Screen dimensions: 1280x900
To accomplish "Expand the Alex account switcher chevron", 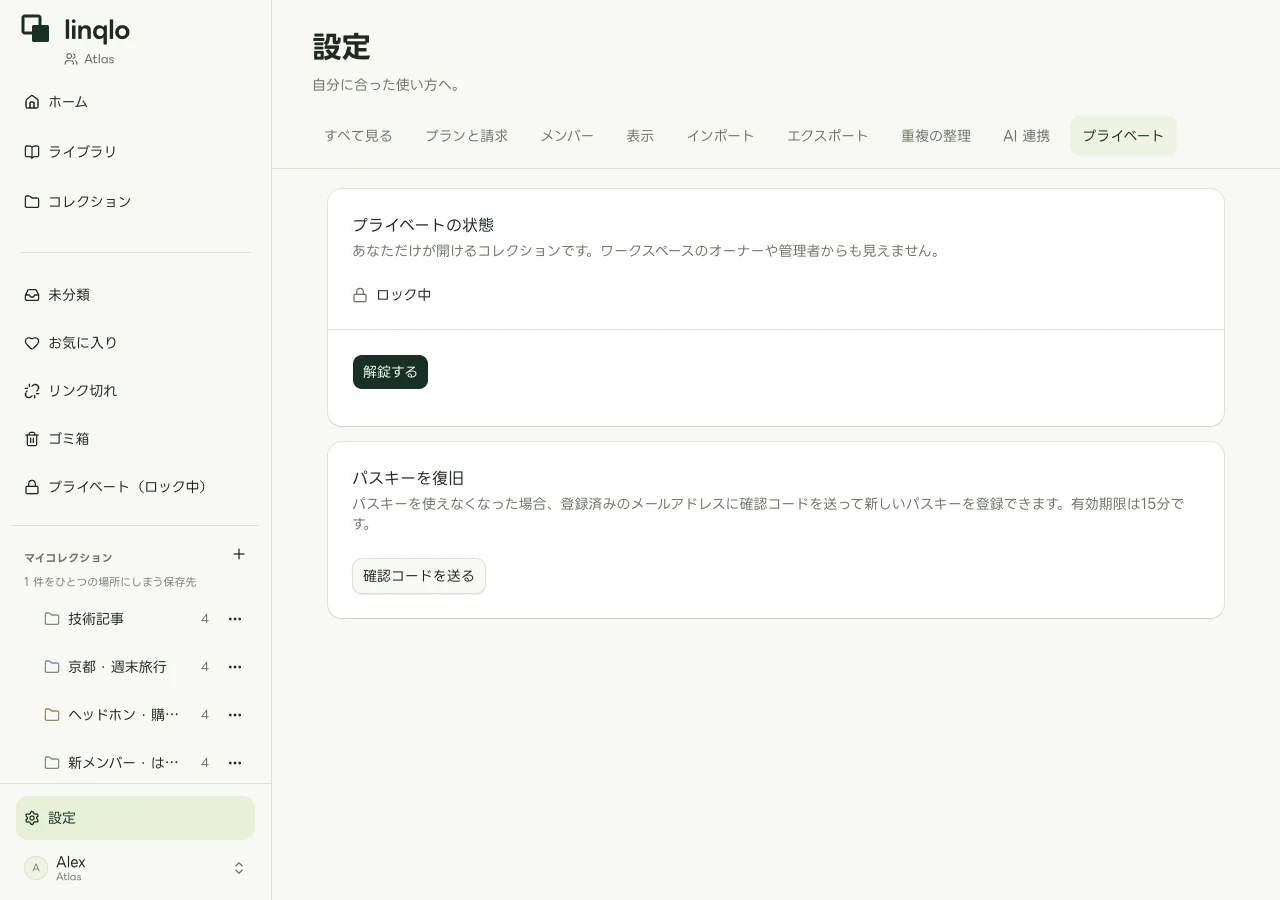I will click(x=239, y=868).
